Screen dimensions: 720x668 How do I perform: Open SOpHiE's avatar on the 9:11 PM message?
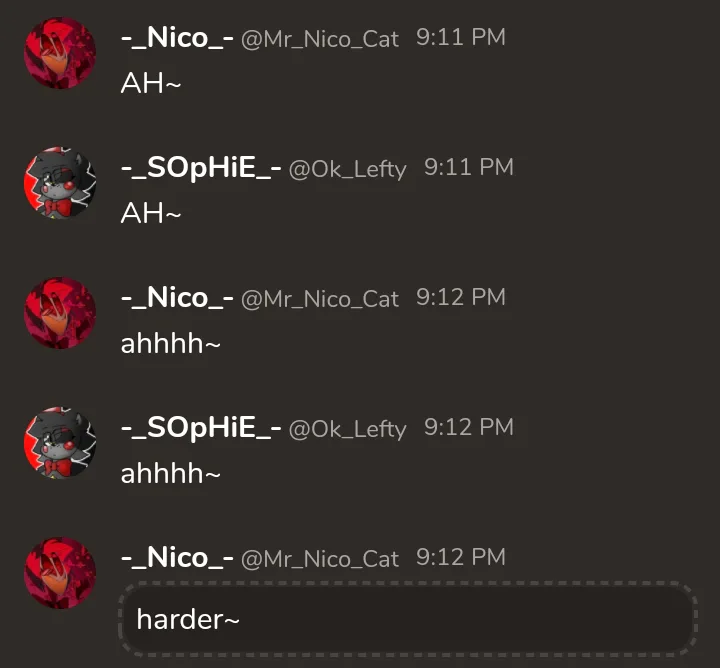coord(60,183)
